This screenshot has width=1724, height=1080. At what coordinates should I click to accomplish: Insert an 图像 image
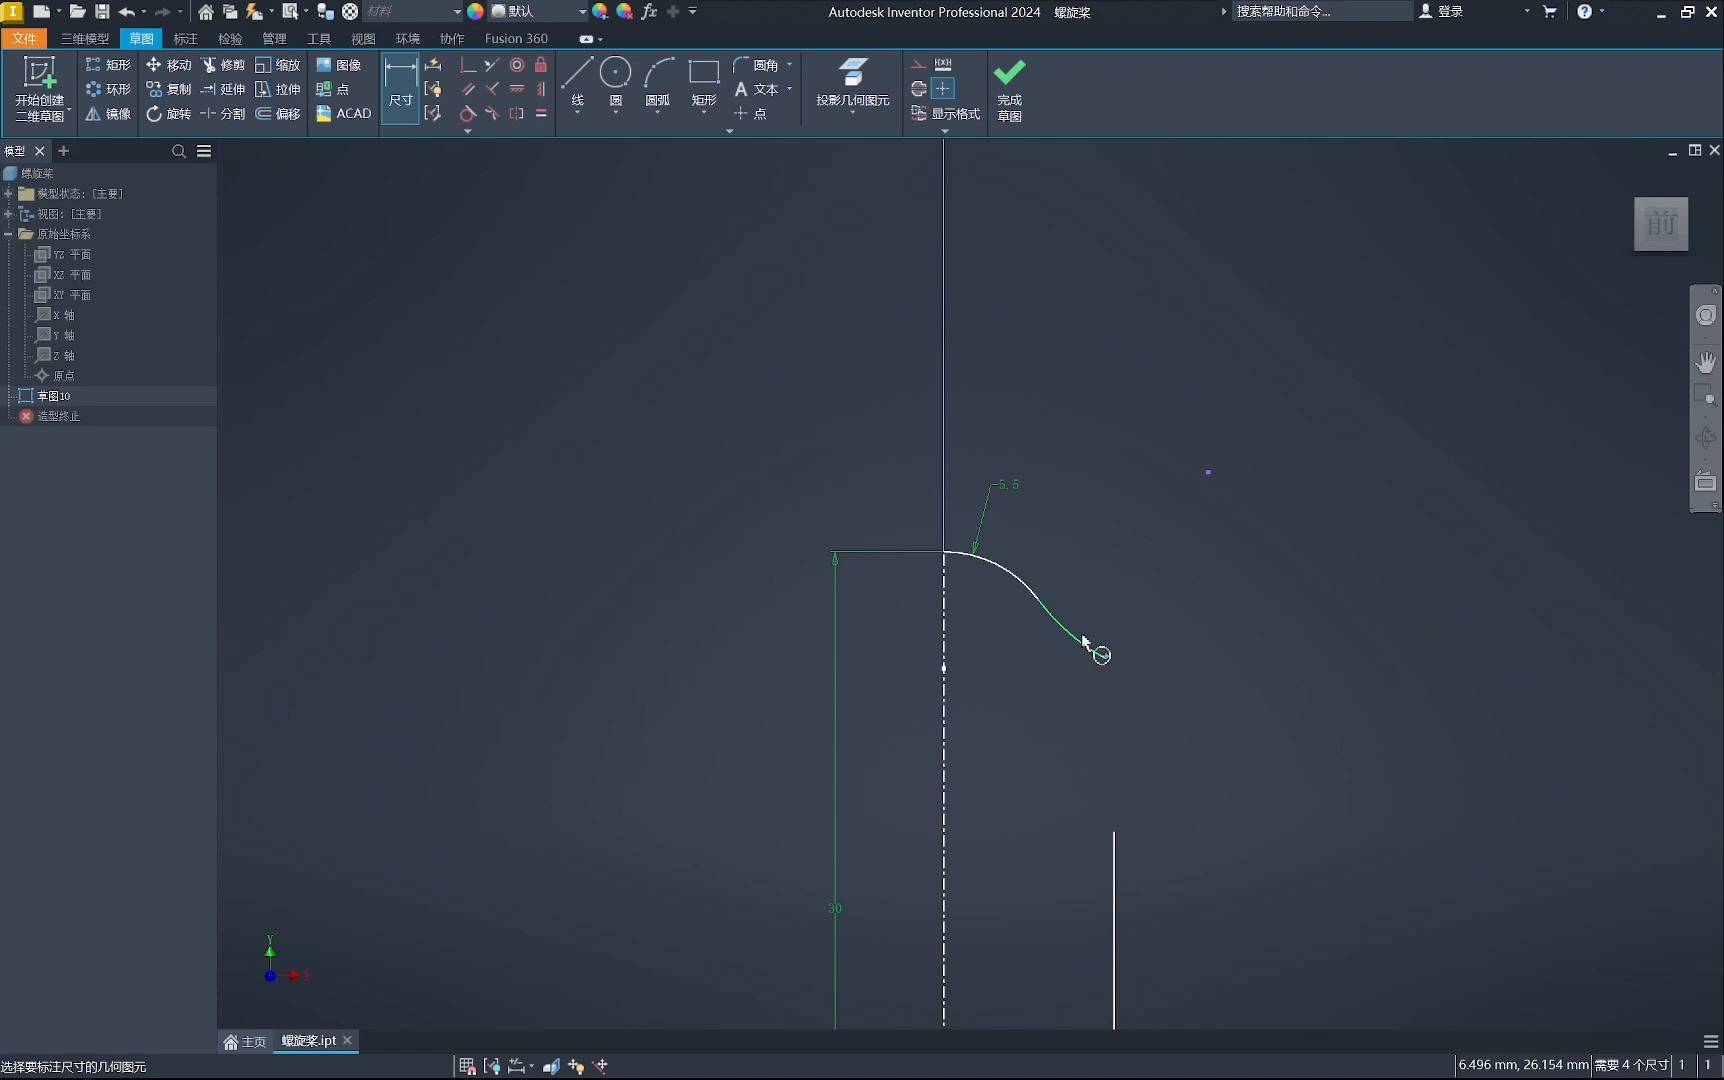[338, 65]
